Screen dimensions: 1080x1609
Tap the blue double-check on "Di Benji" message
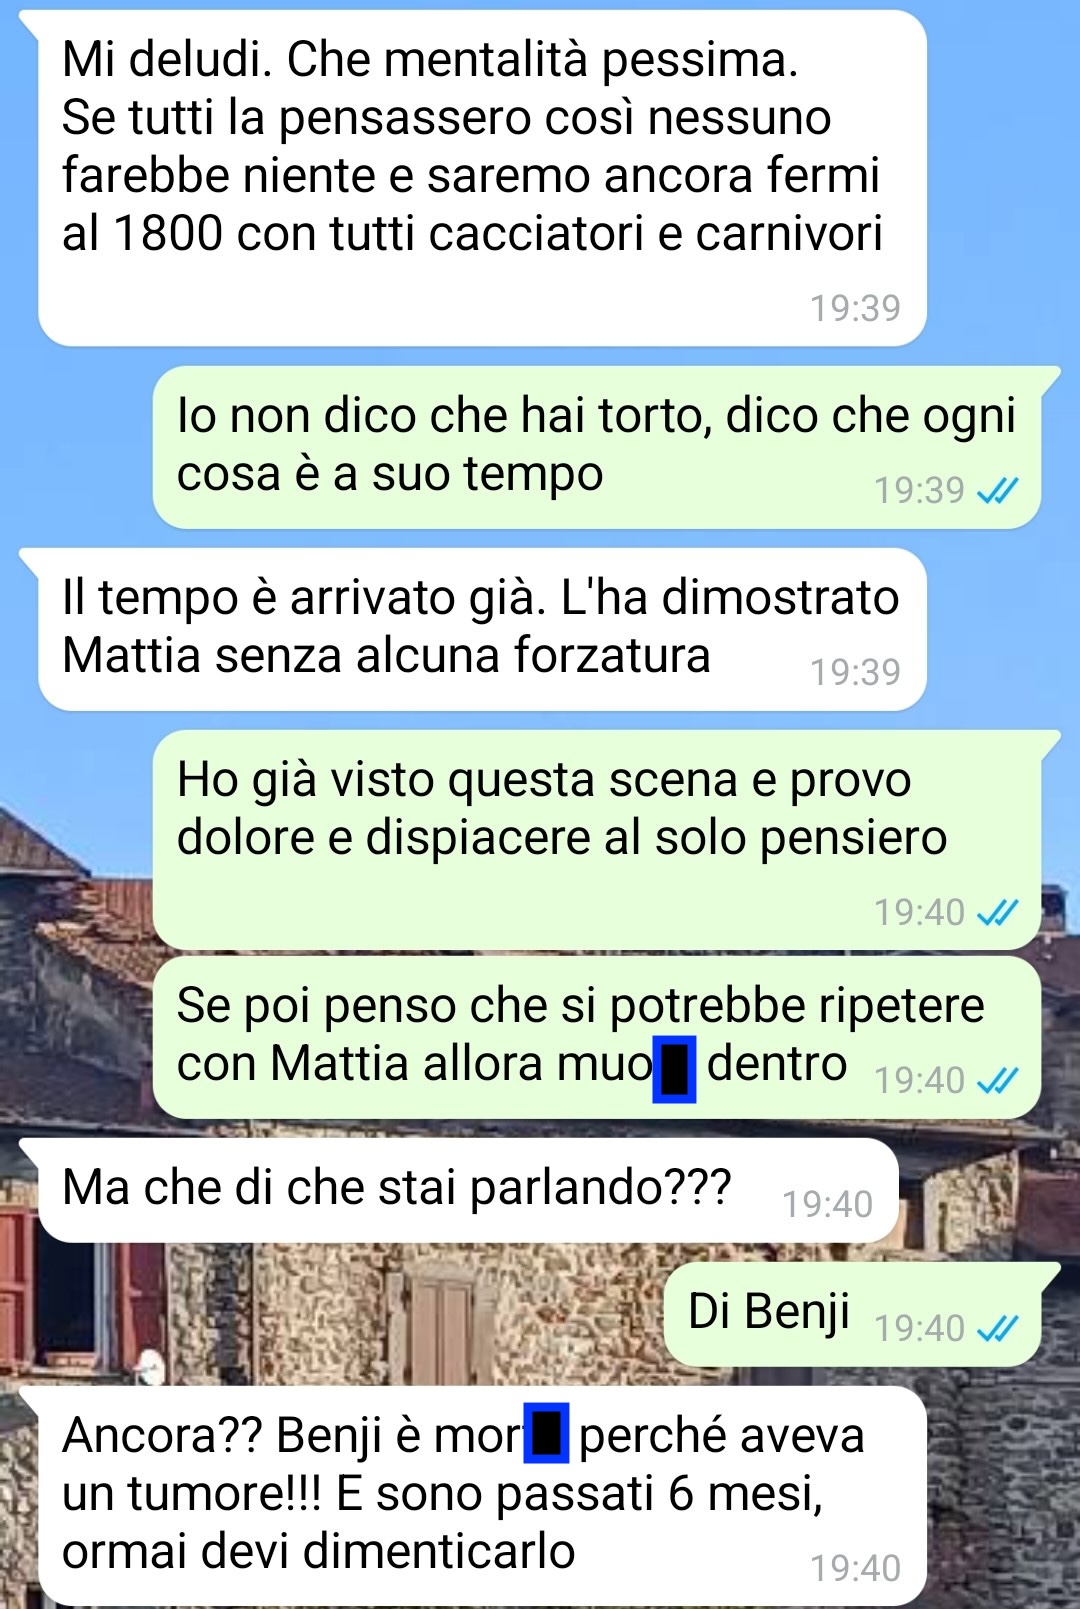(997, 1328)
